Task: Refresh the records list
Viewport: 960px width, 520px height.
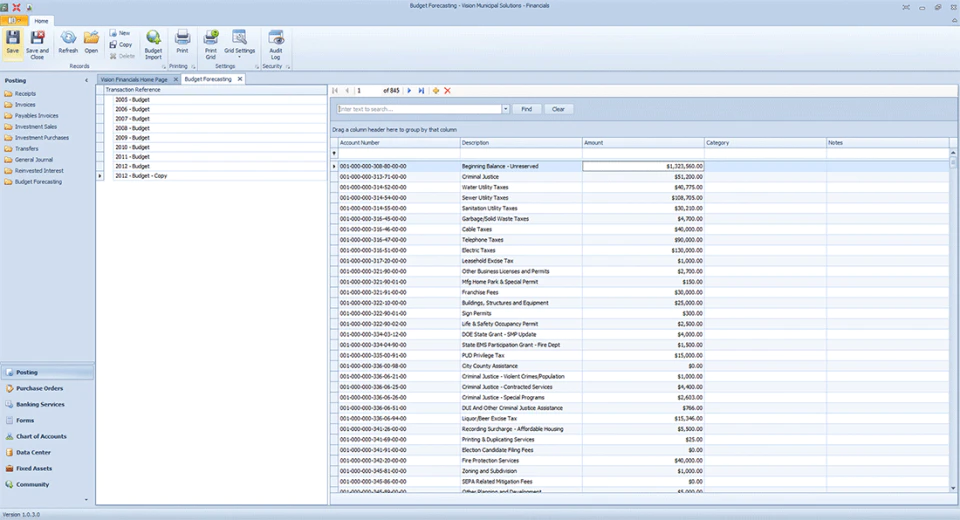Action: pyautogui.click(x=68, y=39)
